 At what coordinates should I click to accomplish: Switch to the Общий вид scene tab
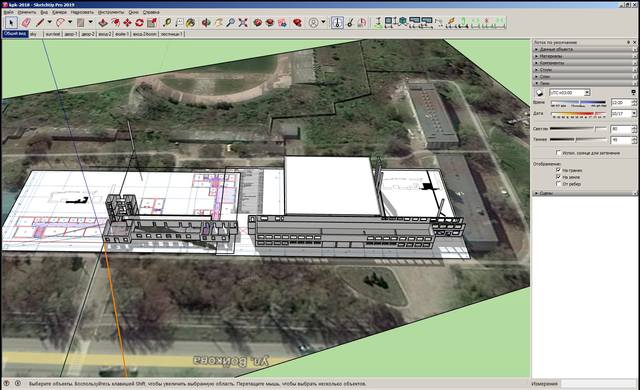click(15, 34)
